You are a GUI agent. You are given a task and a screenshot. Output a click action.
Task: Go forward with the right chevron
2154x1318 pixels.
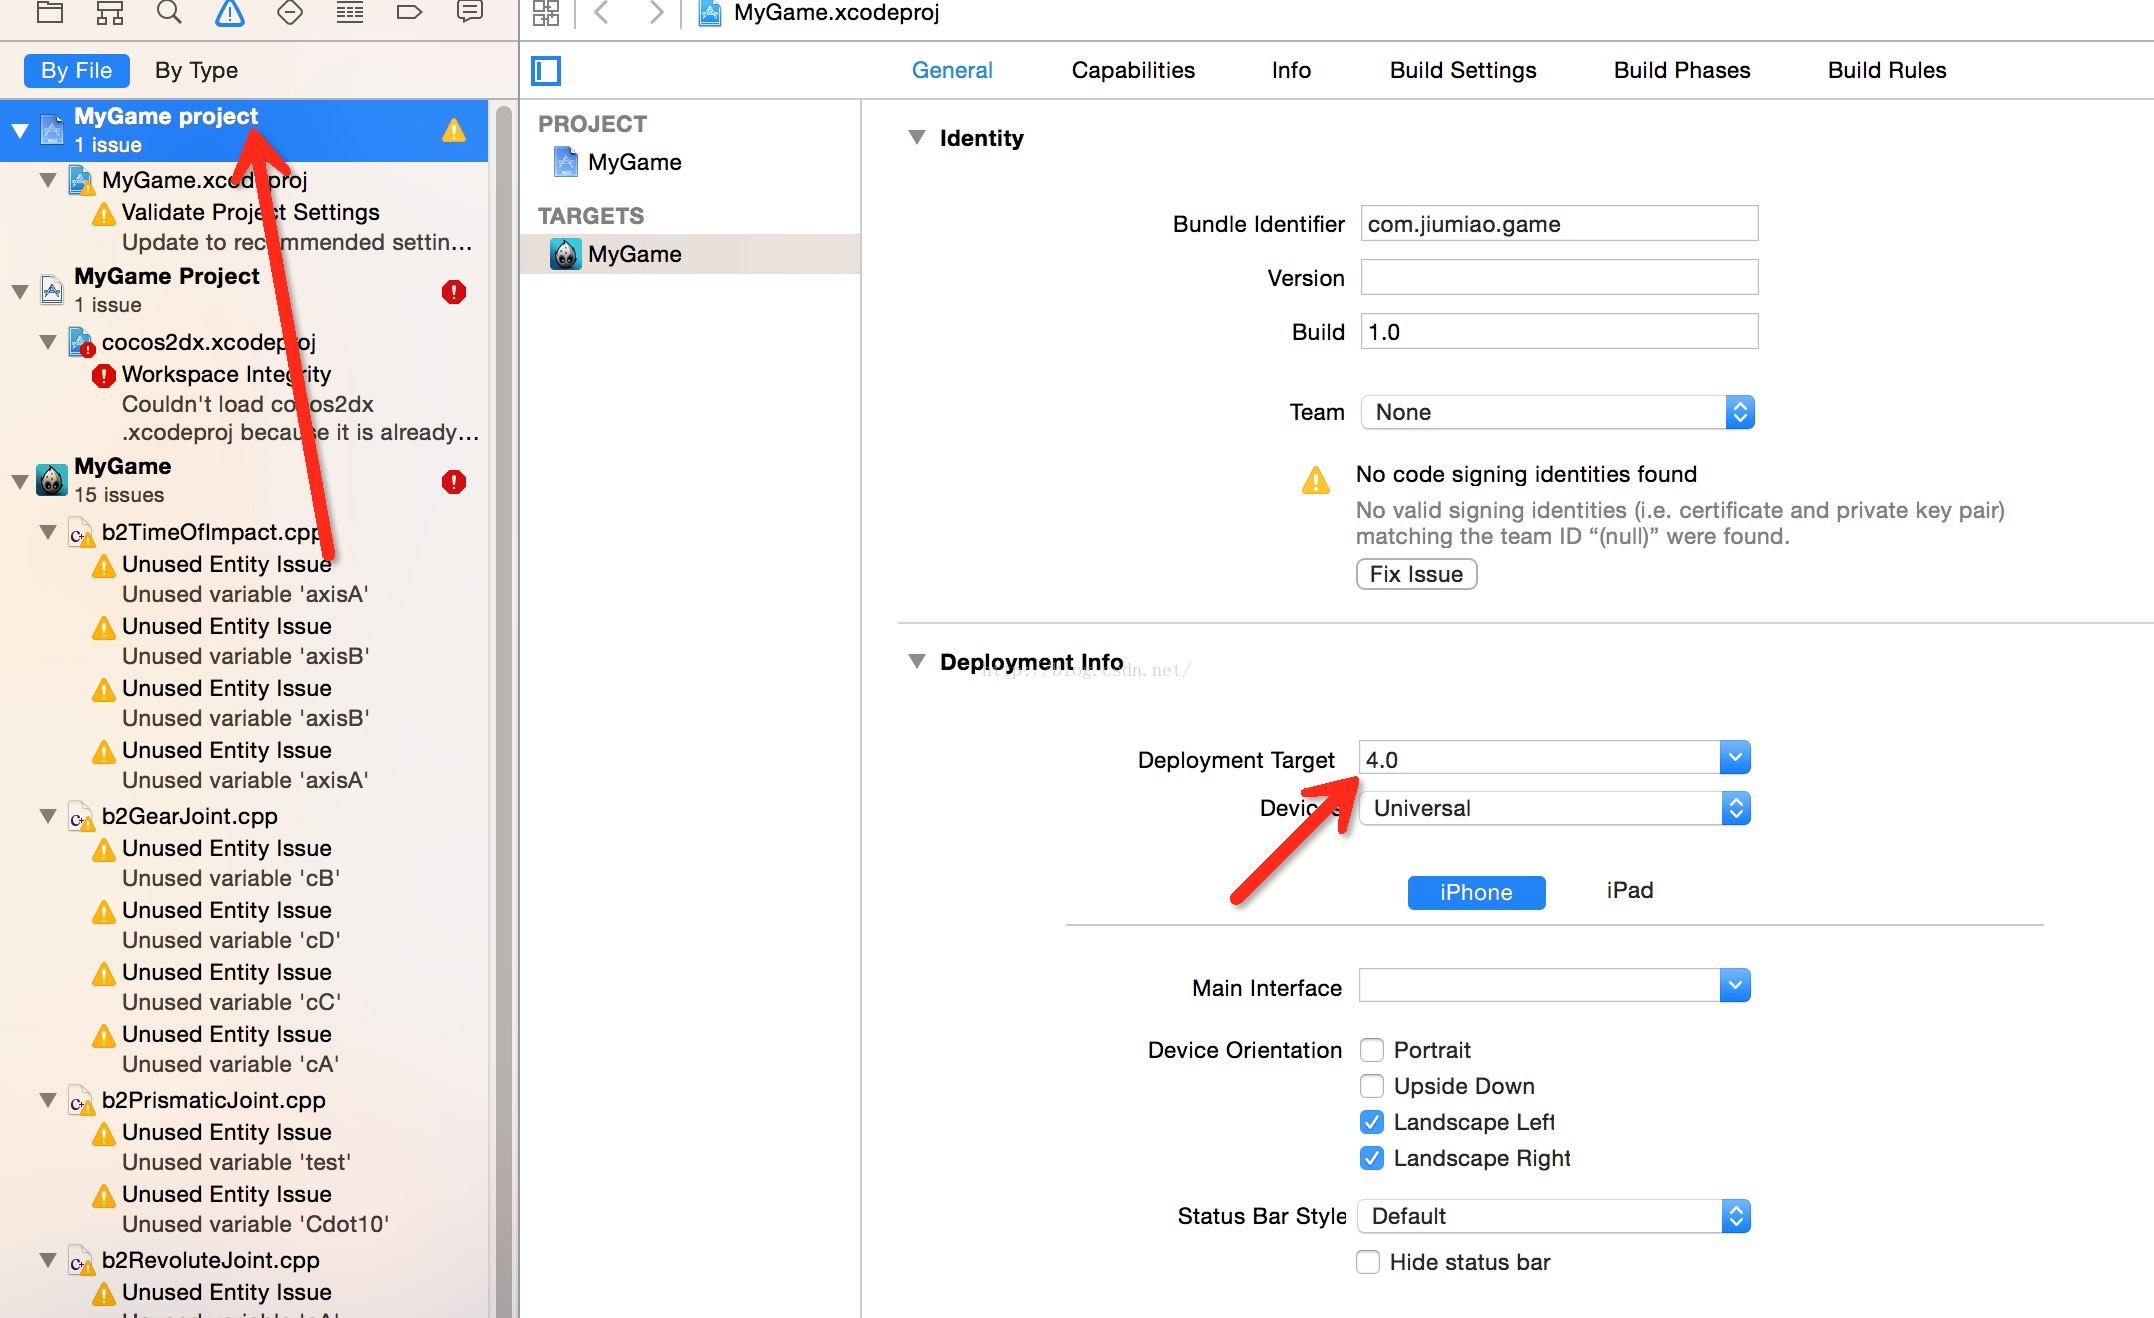pos(656,13)
